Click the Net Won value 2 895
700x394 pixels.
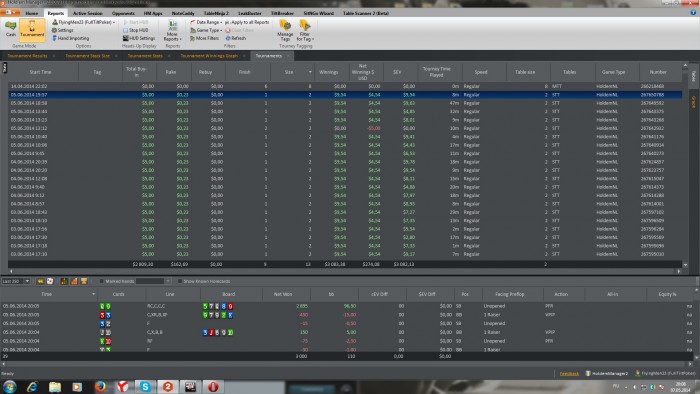(302, 306)
